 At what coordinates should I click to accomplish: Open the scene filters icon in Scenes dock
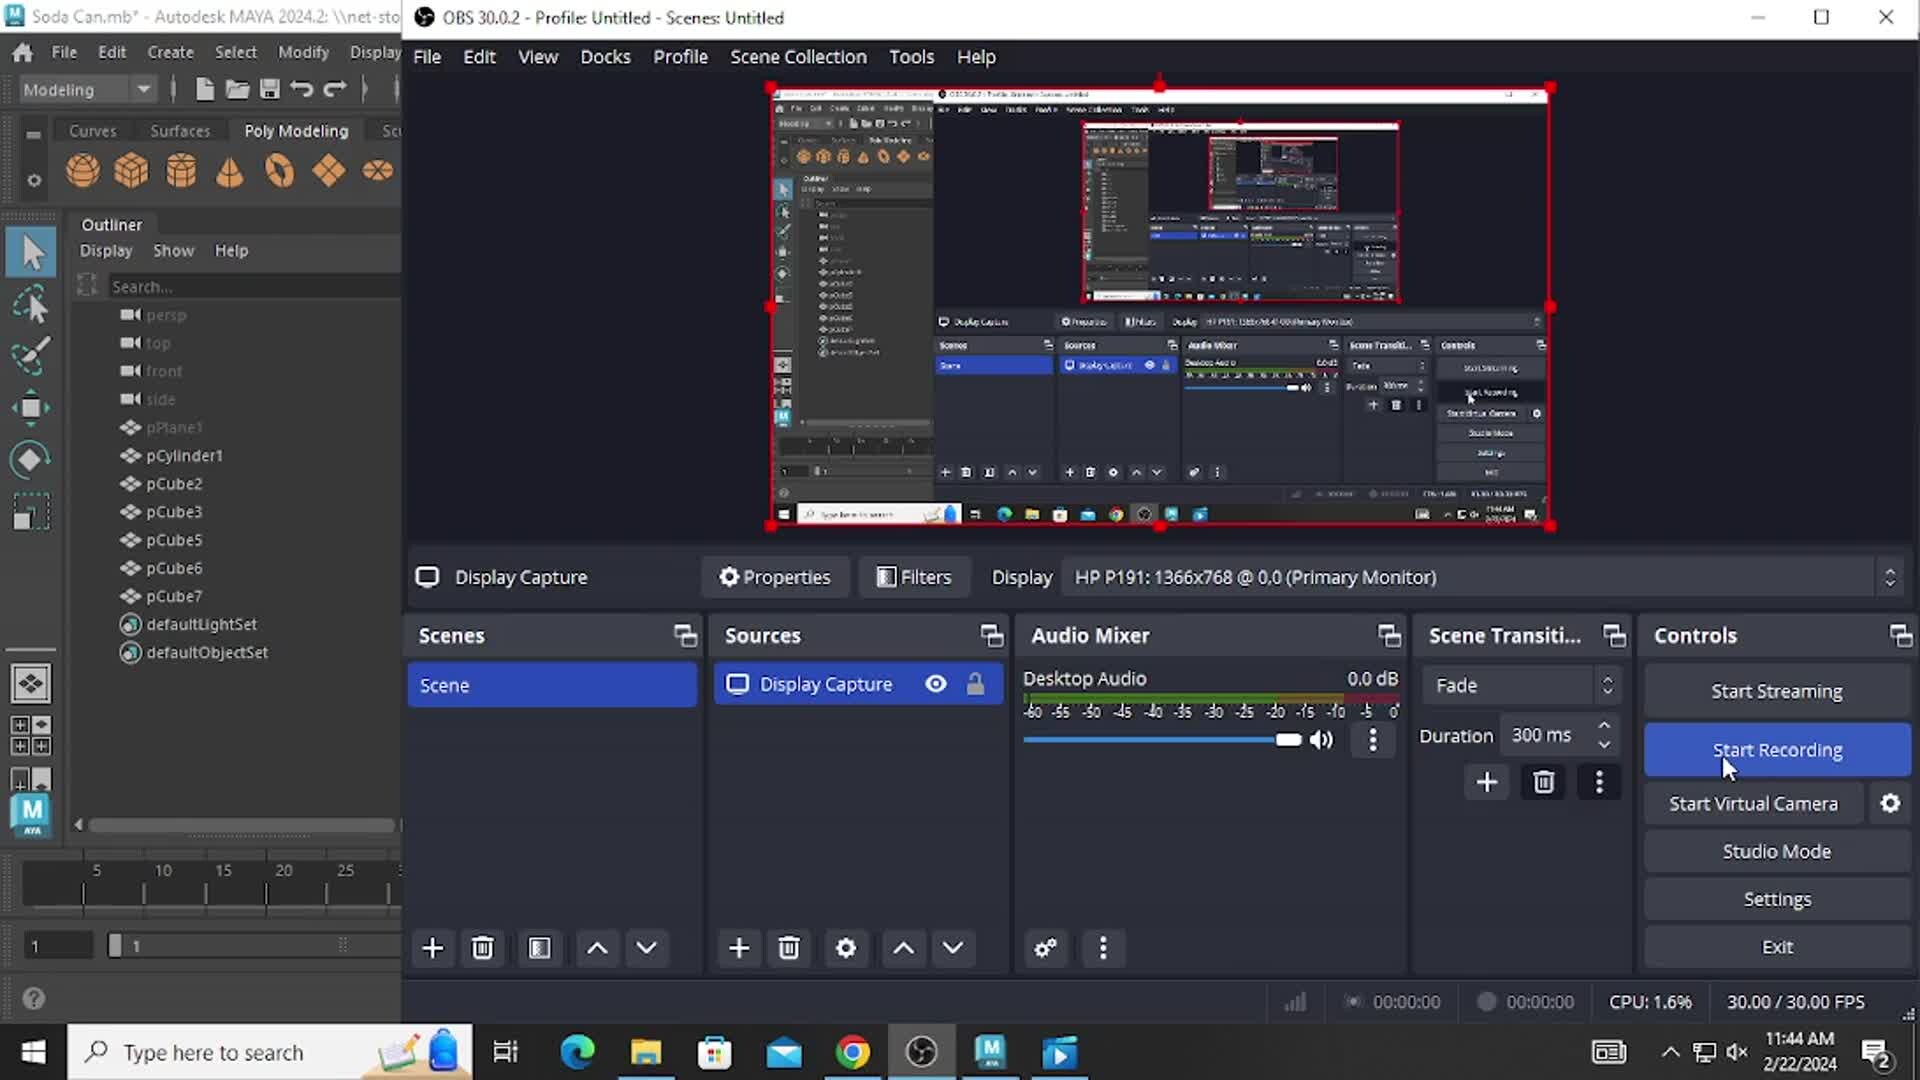point(540,948)
